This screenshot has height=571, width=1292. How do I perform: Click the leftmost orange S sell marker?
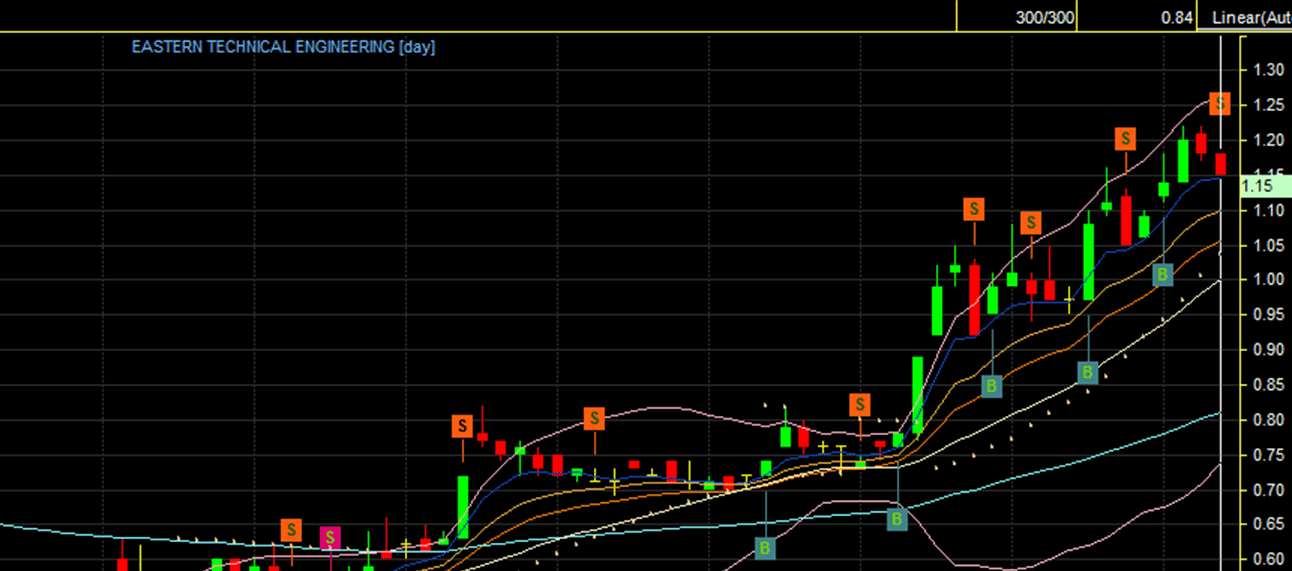[291, 530]
